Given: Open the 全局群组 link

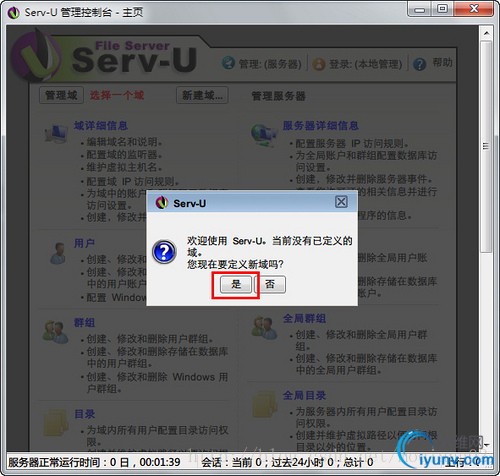Looking at the screenshot, I should coord(304,318).
